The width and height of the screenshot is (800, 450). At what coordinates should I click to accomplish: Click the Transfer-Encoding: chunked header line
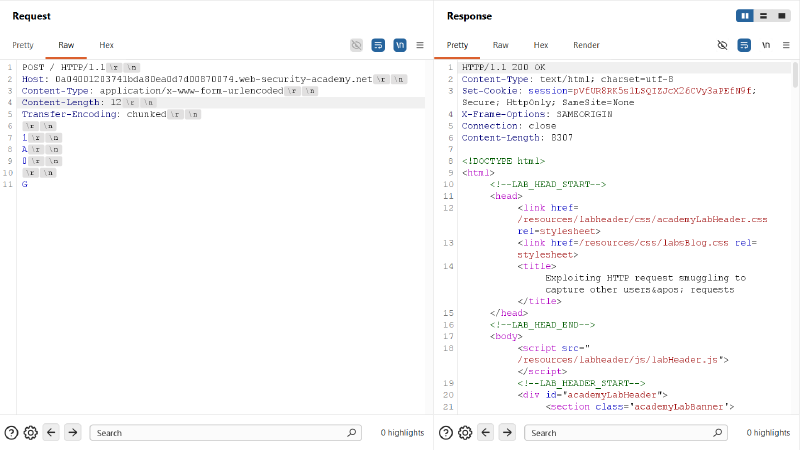(x=111, y=114)
